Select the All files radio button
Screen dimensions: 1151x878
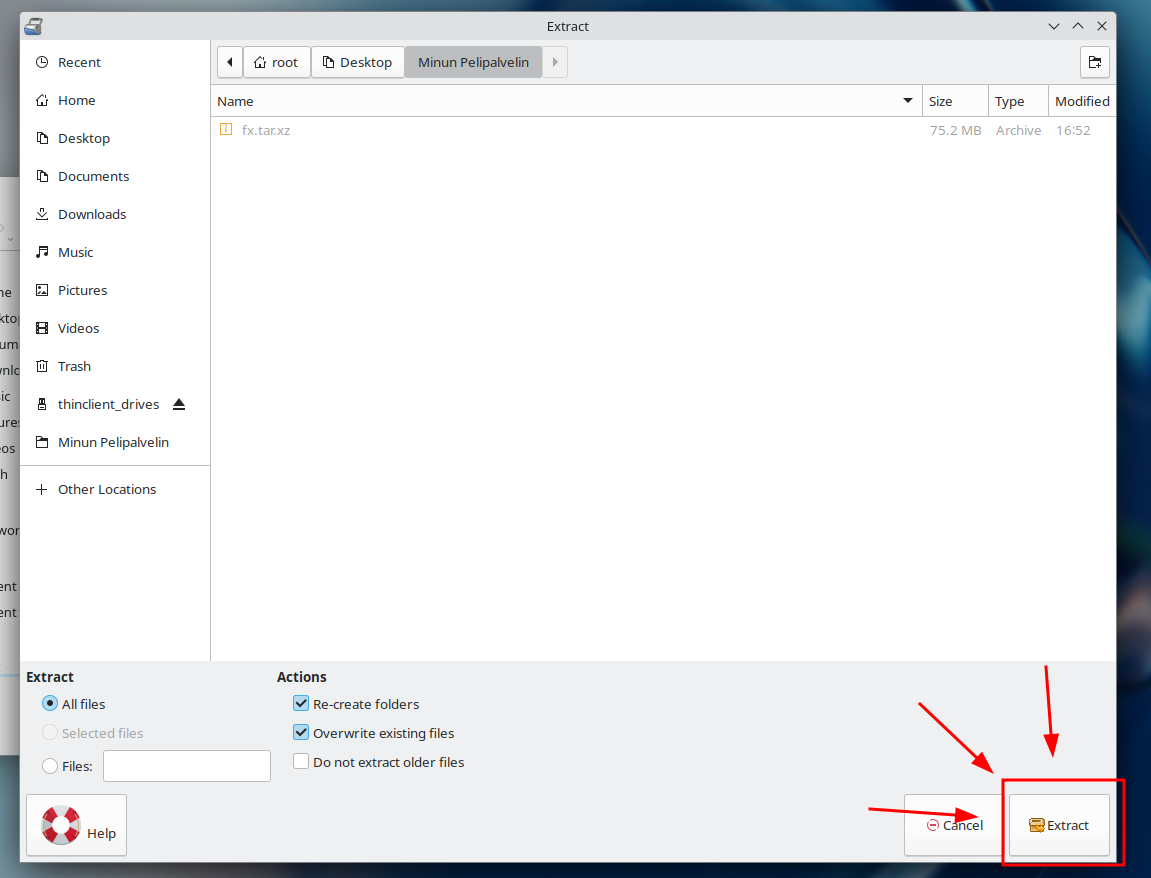(x=50, y=704)
